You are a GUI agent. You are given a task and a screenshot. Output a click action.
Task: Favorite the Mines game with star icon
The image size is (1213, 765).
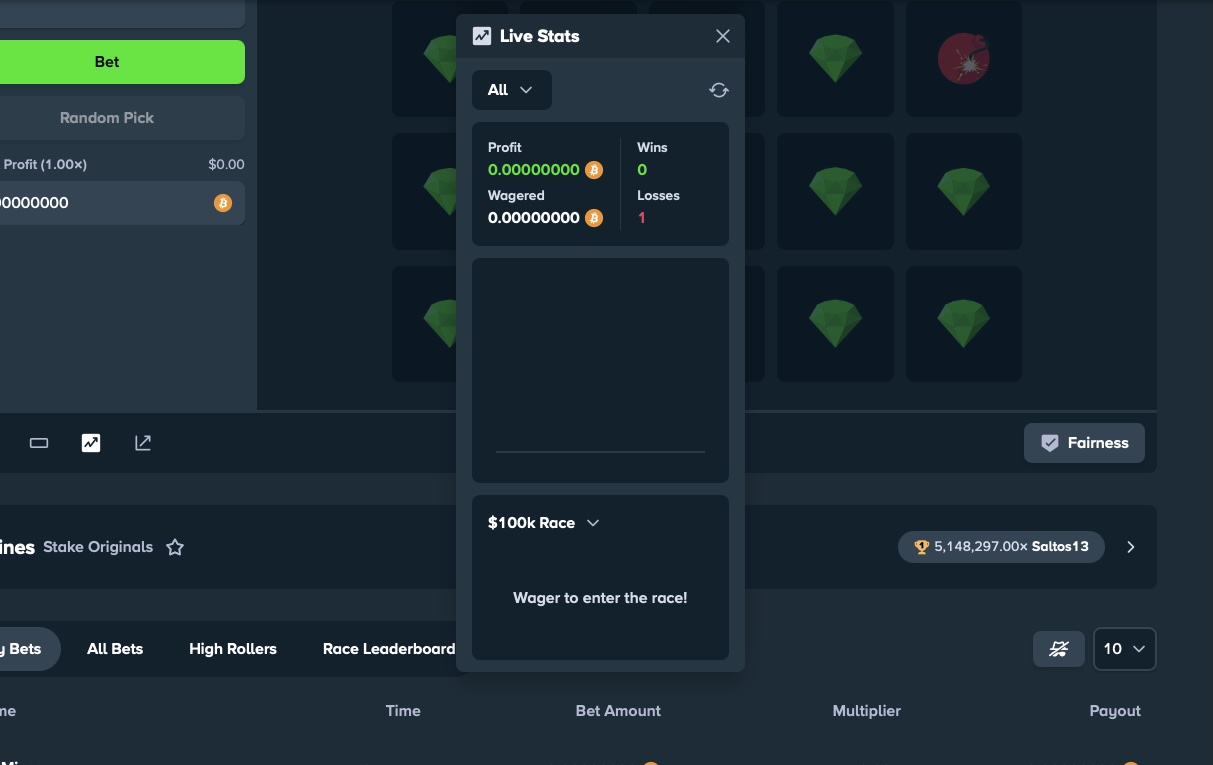[x=175, y=547]
